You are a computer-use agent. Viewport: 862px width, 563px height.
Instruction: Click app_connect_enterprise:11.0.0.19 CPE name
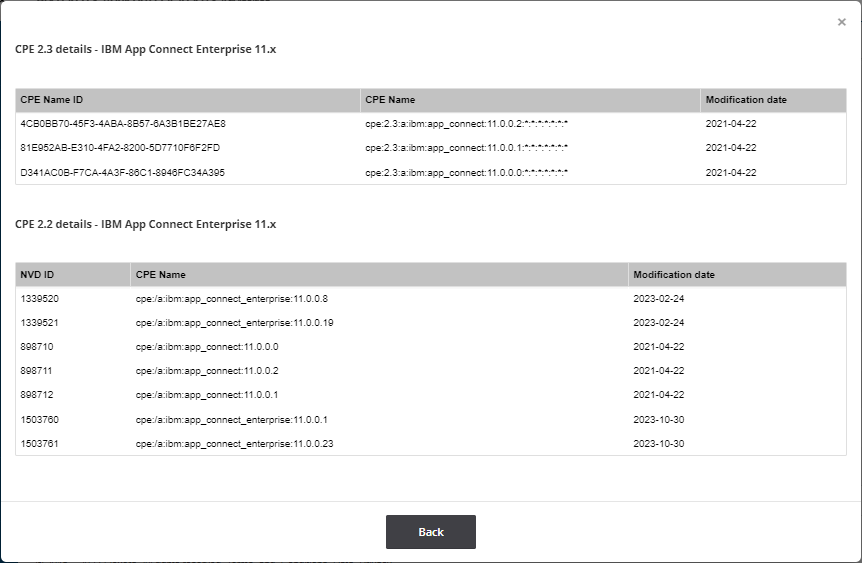235,323
